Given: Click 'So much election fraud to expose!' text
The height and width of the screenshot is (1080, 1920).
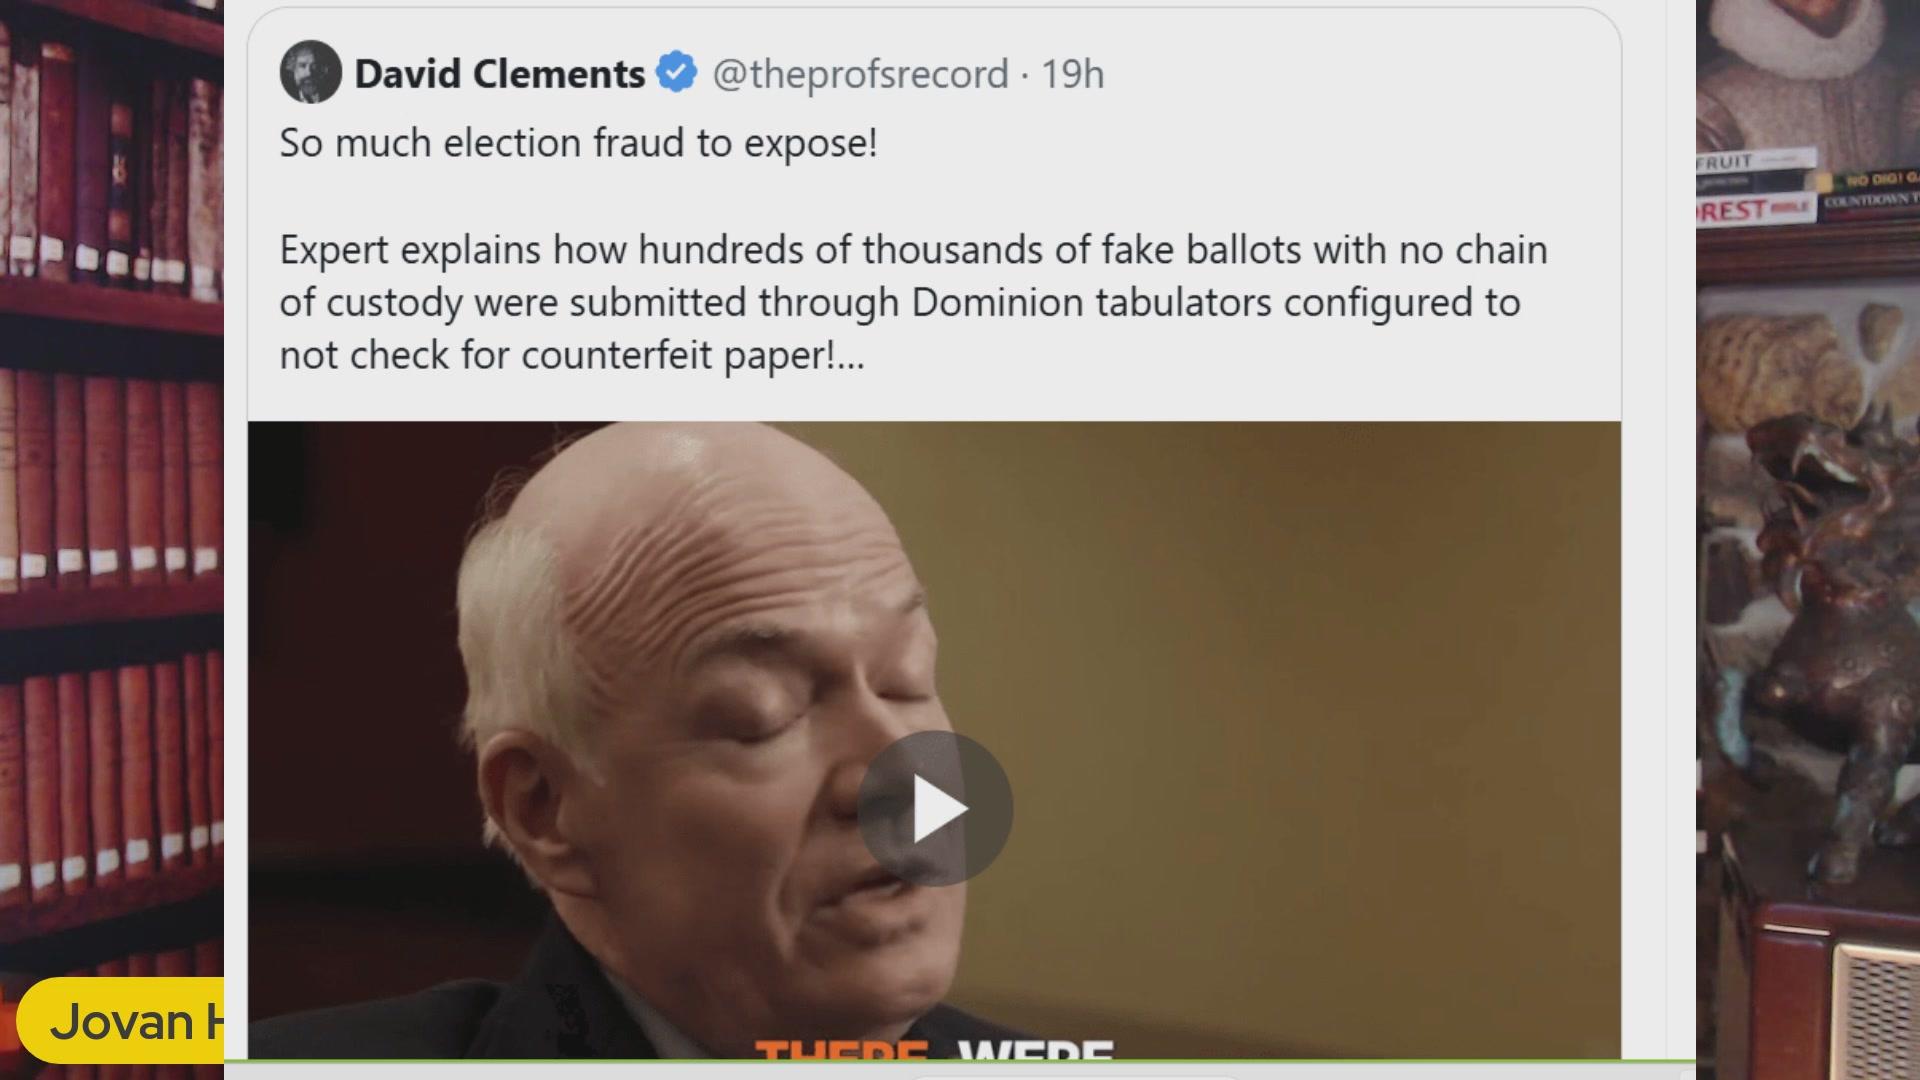Looking at the screenshot, I should (x=578, y=143).
